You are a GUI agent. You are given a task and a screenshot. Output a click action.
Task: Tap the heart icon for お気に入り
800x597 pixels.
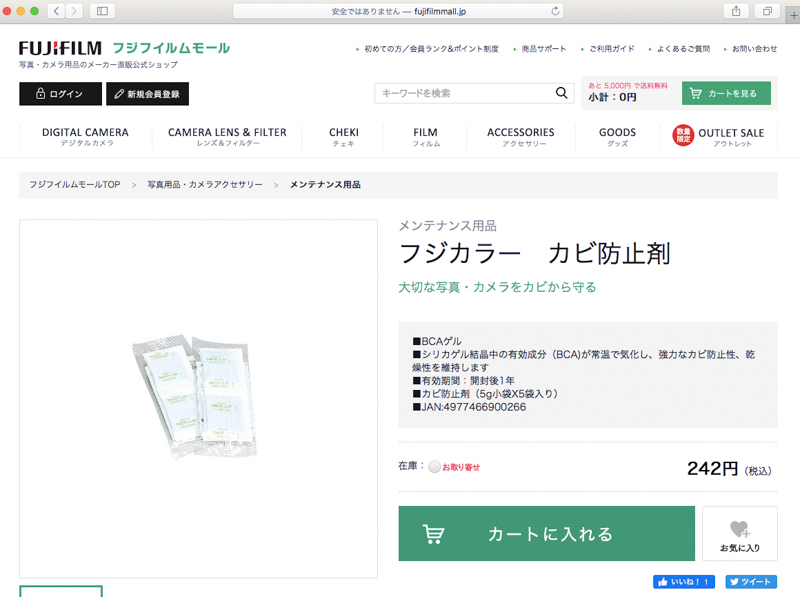click(x=740, y=526)
